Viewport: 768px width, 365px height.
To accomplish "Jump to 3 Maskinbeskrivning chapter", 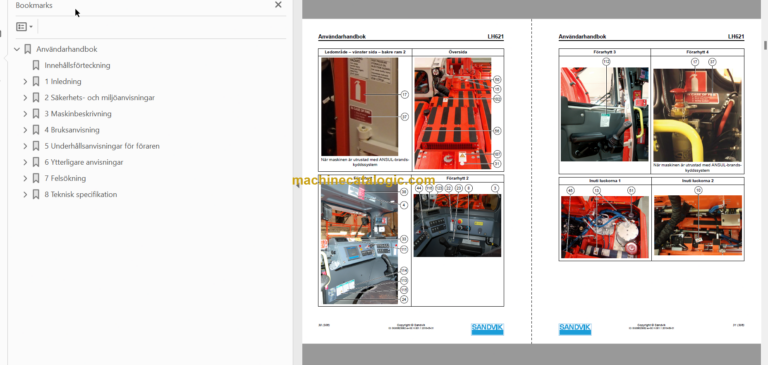I will click(78, 114).
